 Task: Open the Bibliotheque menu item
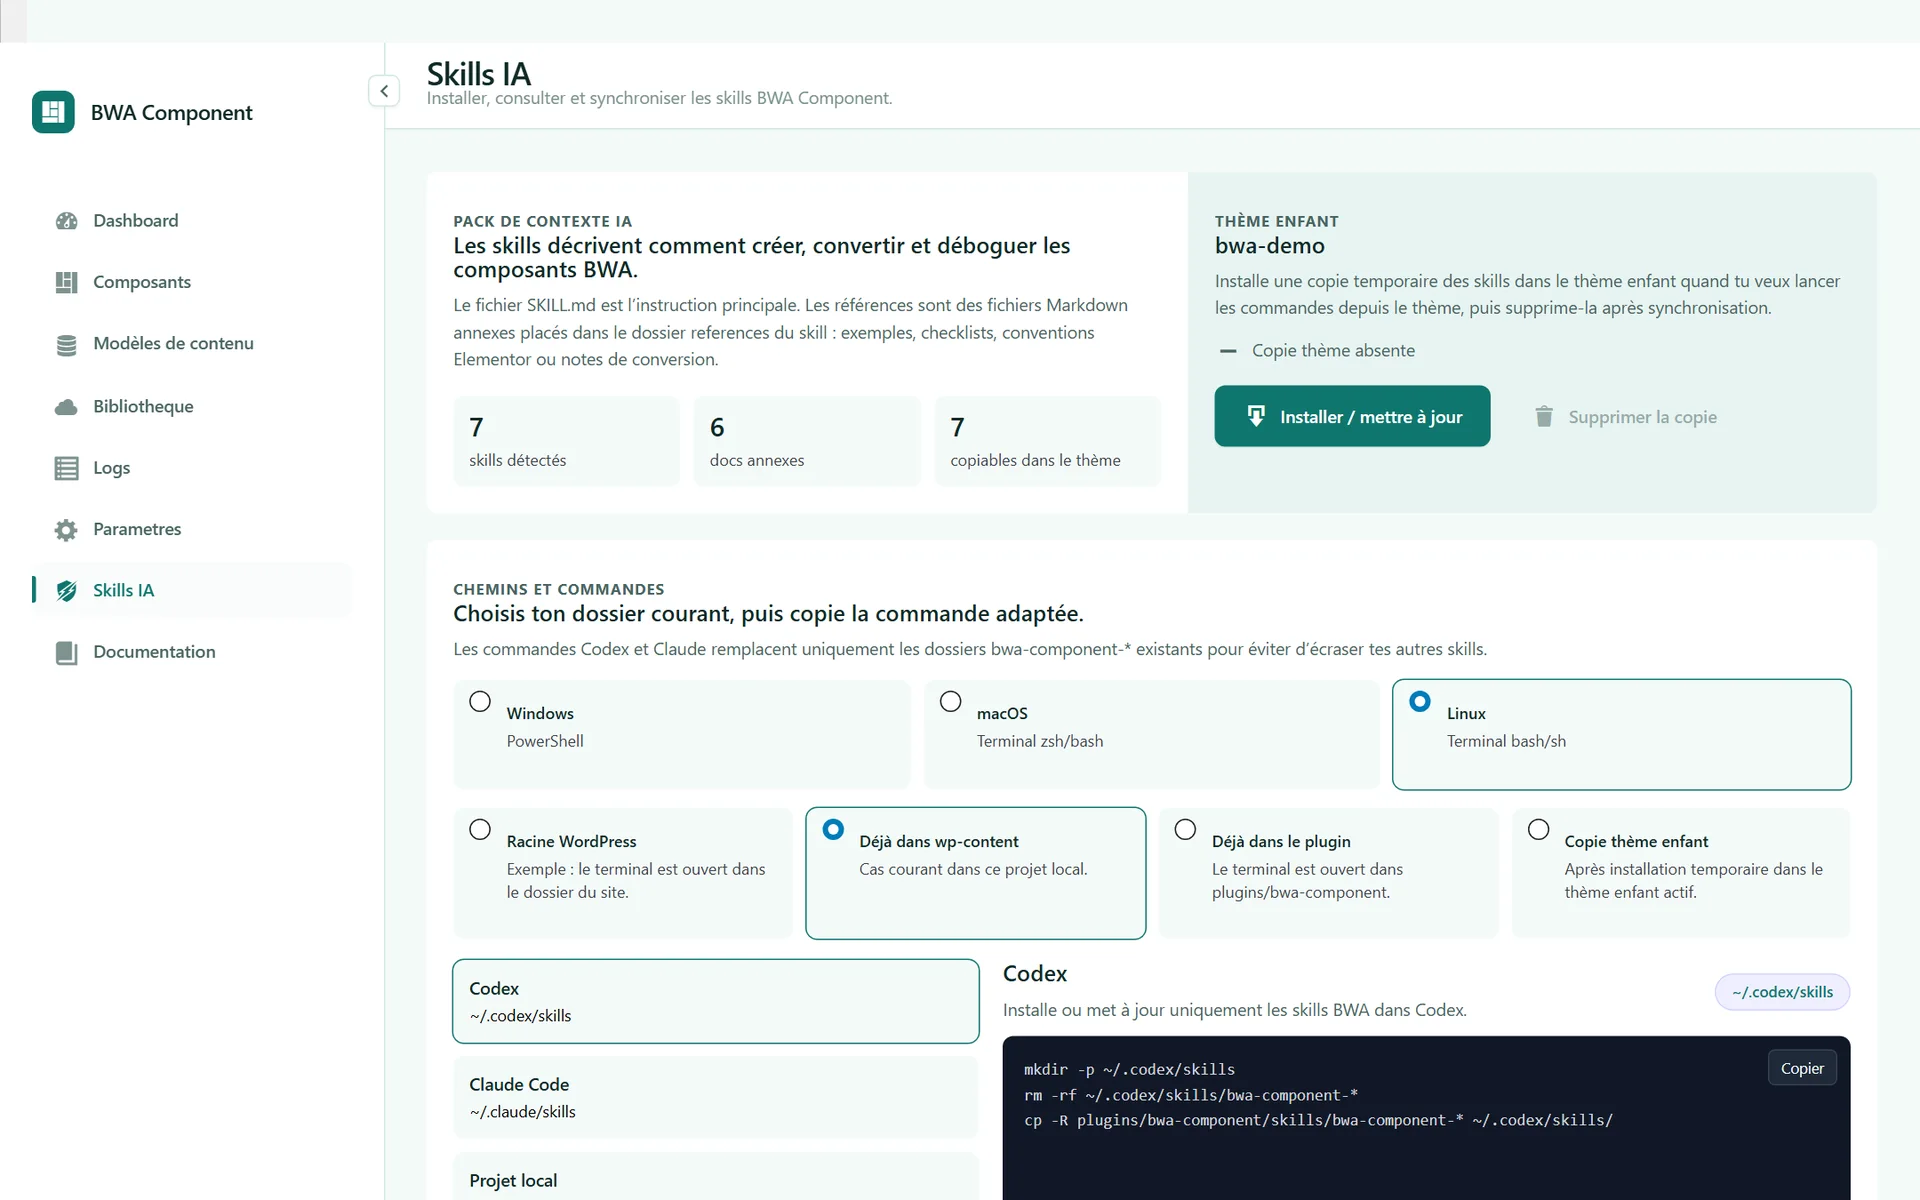pos(192,406)
